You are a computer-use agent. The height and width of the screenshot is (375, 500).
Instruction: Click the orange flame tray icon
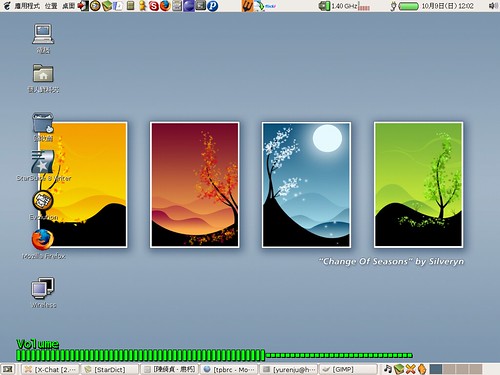[x=422, y=369]
